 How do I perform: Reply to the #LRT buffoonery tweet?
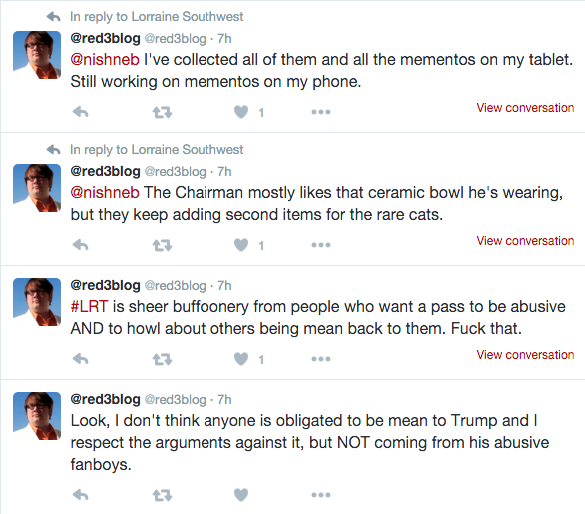pos(81,359)
